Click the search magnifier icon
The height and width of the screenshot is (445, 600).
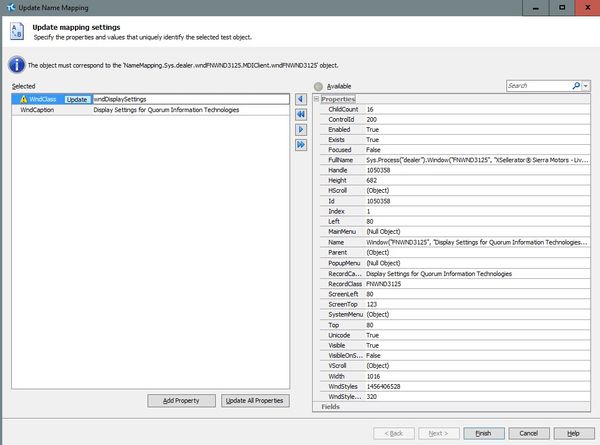(576, 87)
